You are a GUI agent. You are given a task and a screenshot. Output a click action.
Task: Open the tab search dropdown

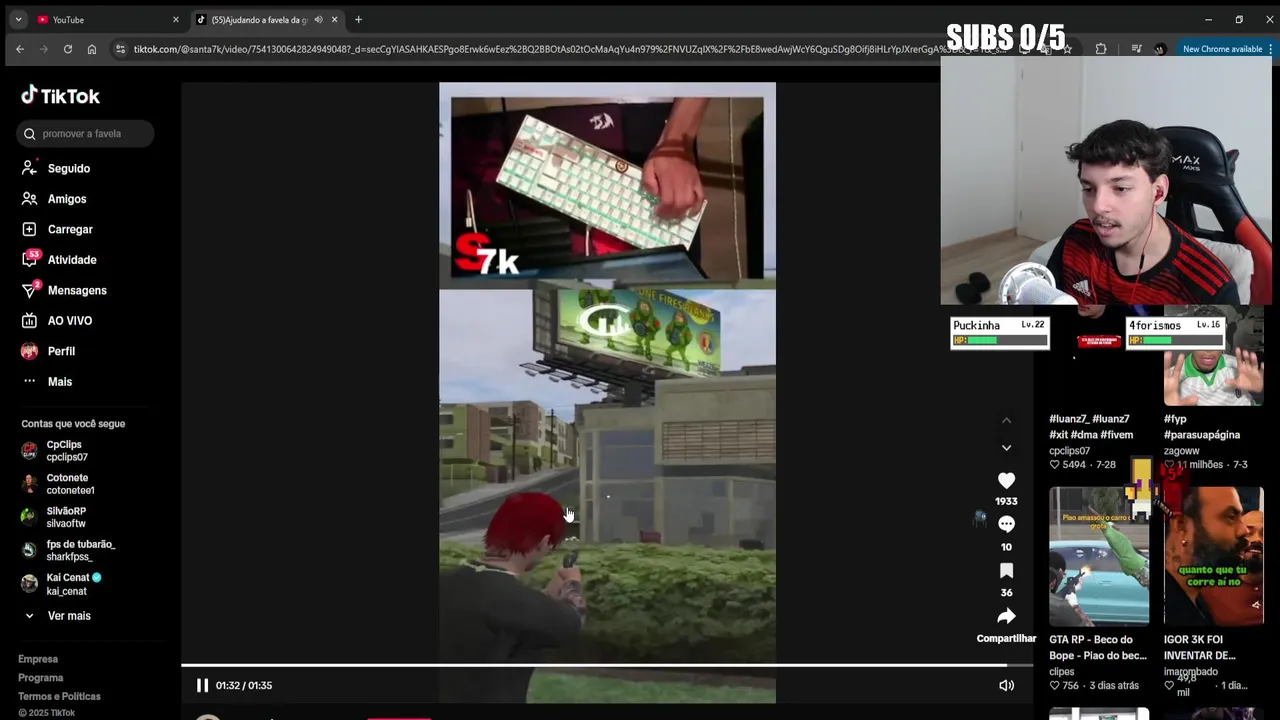18,20
